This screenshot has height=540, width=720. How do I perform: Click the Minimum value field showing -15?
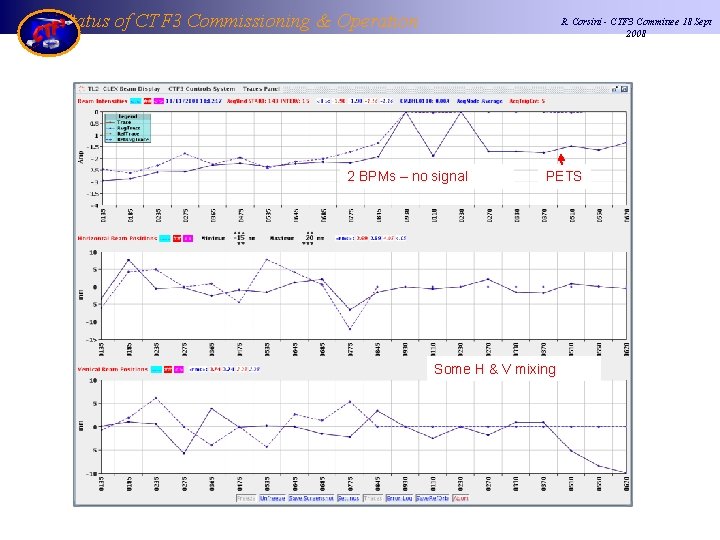[239, 238]
